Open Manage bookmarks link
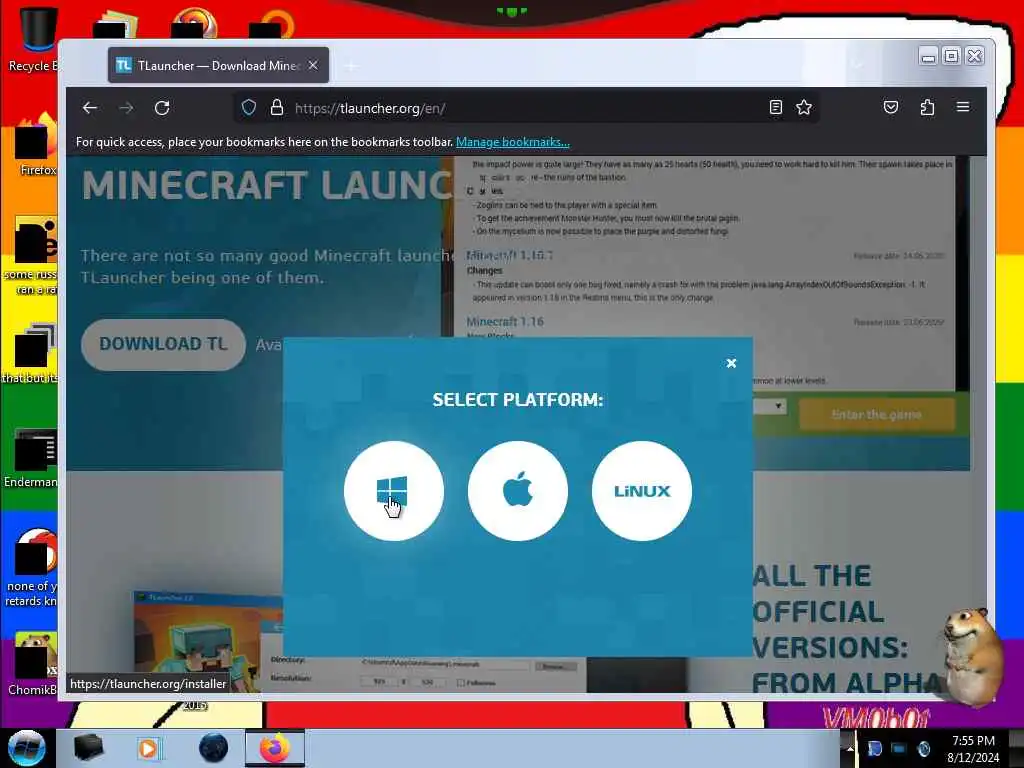The height and width of the screenshot is (768, 1024). pos(513,142)
